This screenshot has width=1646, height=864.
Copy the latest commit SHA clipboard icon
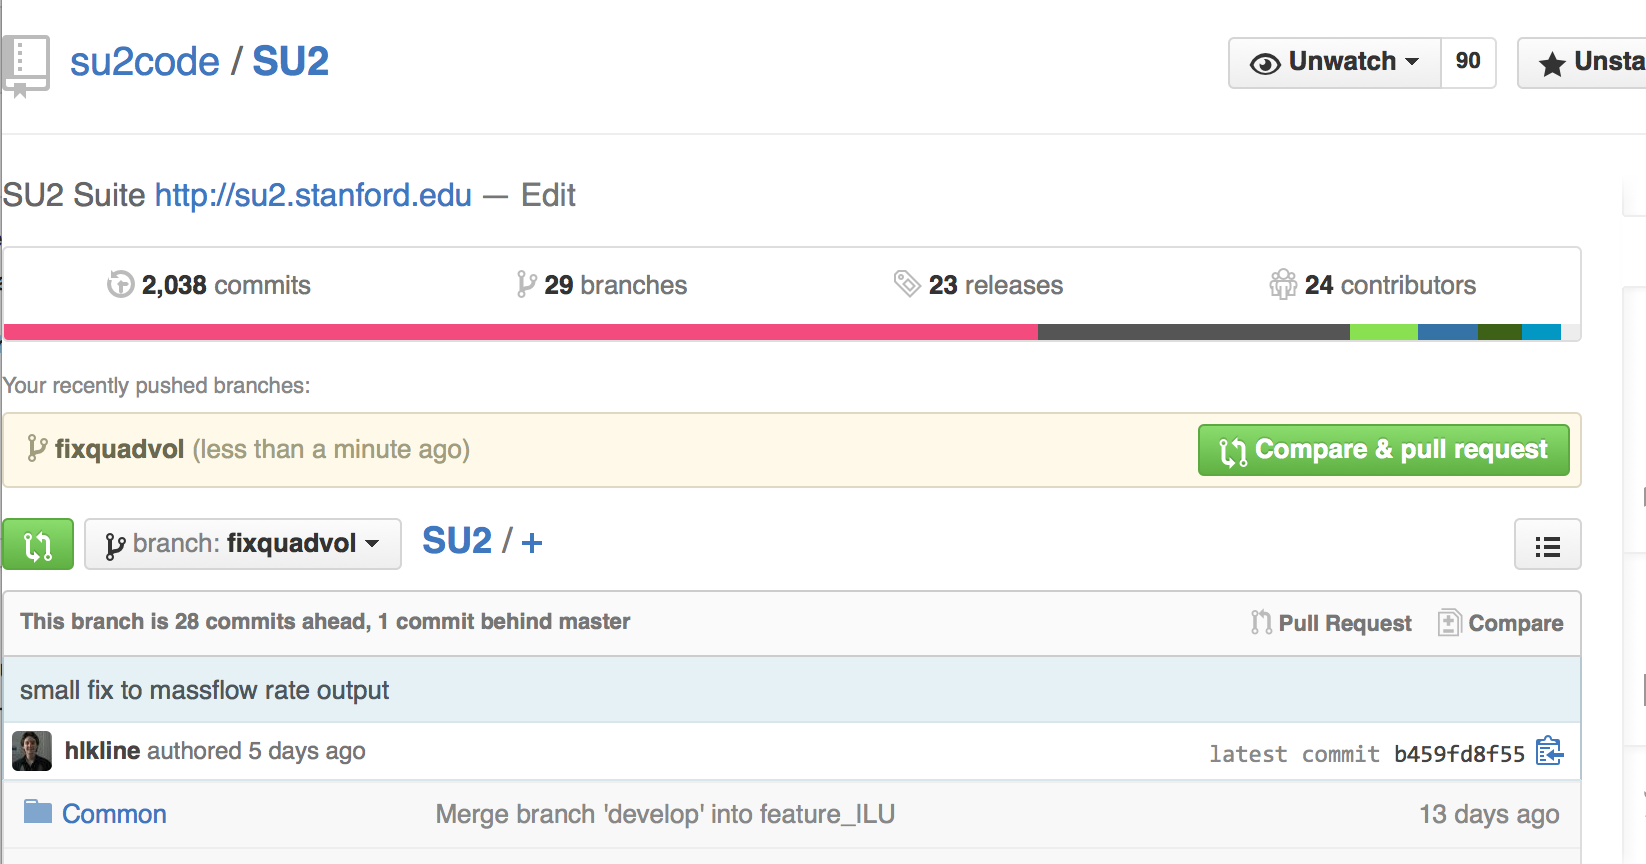(1549, 751)
